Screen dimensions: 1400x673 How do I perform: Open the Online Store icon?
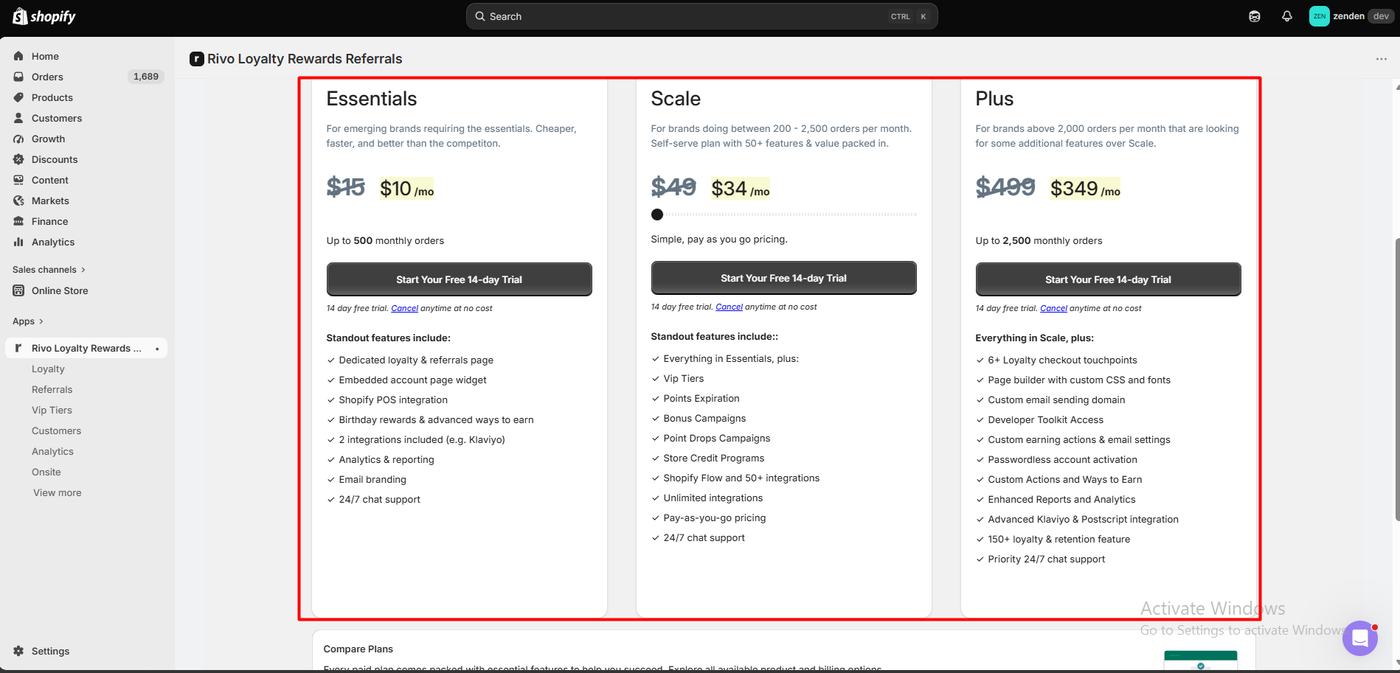(x=18, y=291)
